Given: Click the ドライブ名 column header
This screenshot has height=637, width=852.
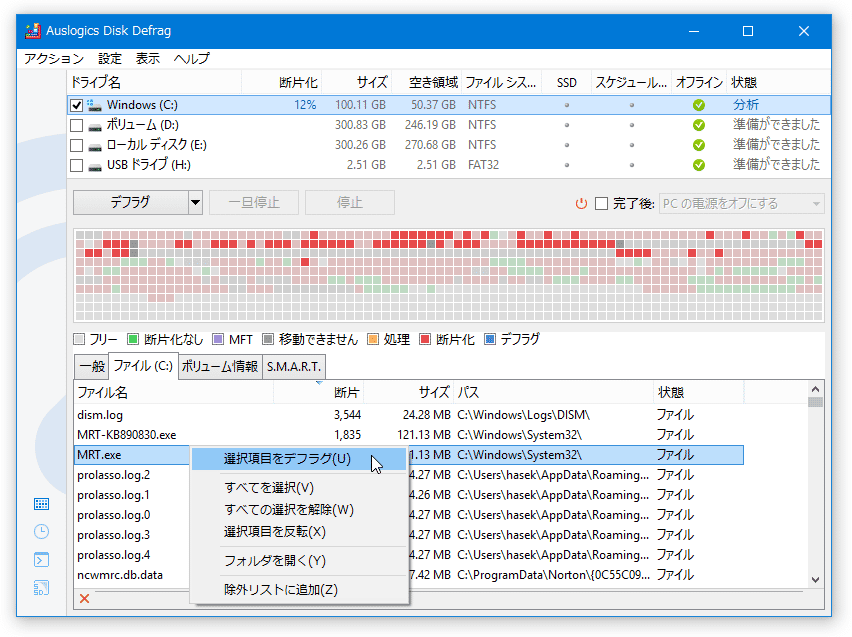Looking at the screenshot, I should click(155, 83).
